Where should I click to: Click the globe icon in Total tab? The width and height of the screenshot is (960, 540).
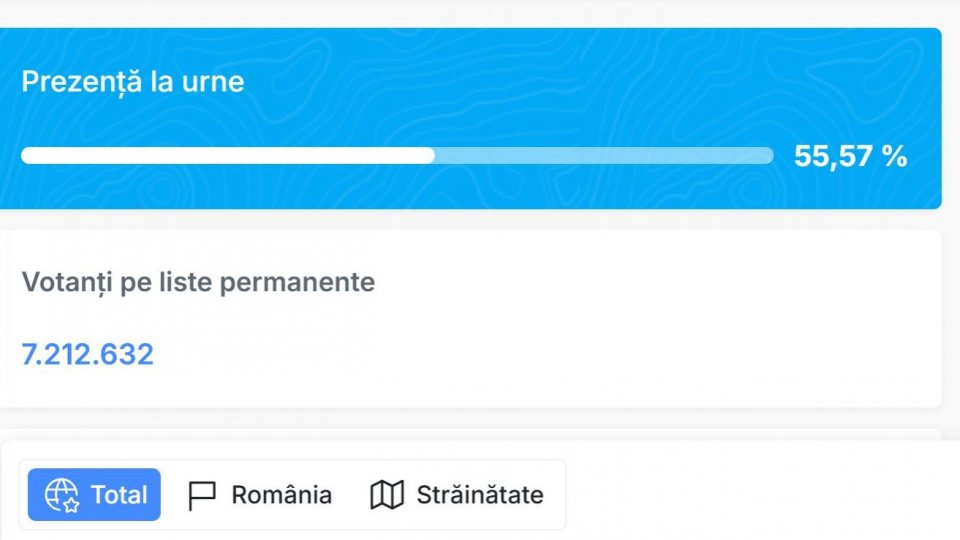(x=62, y=495)
